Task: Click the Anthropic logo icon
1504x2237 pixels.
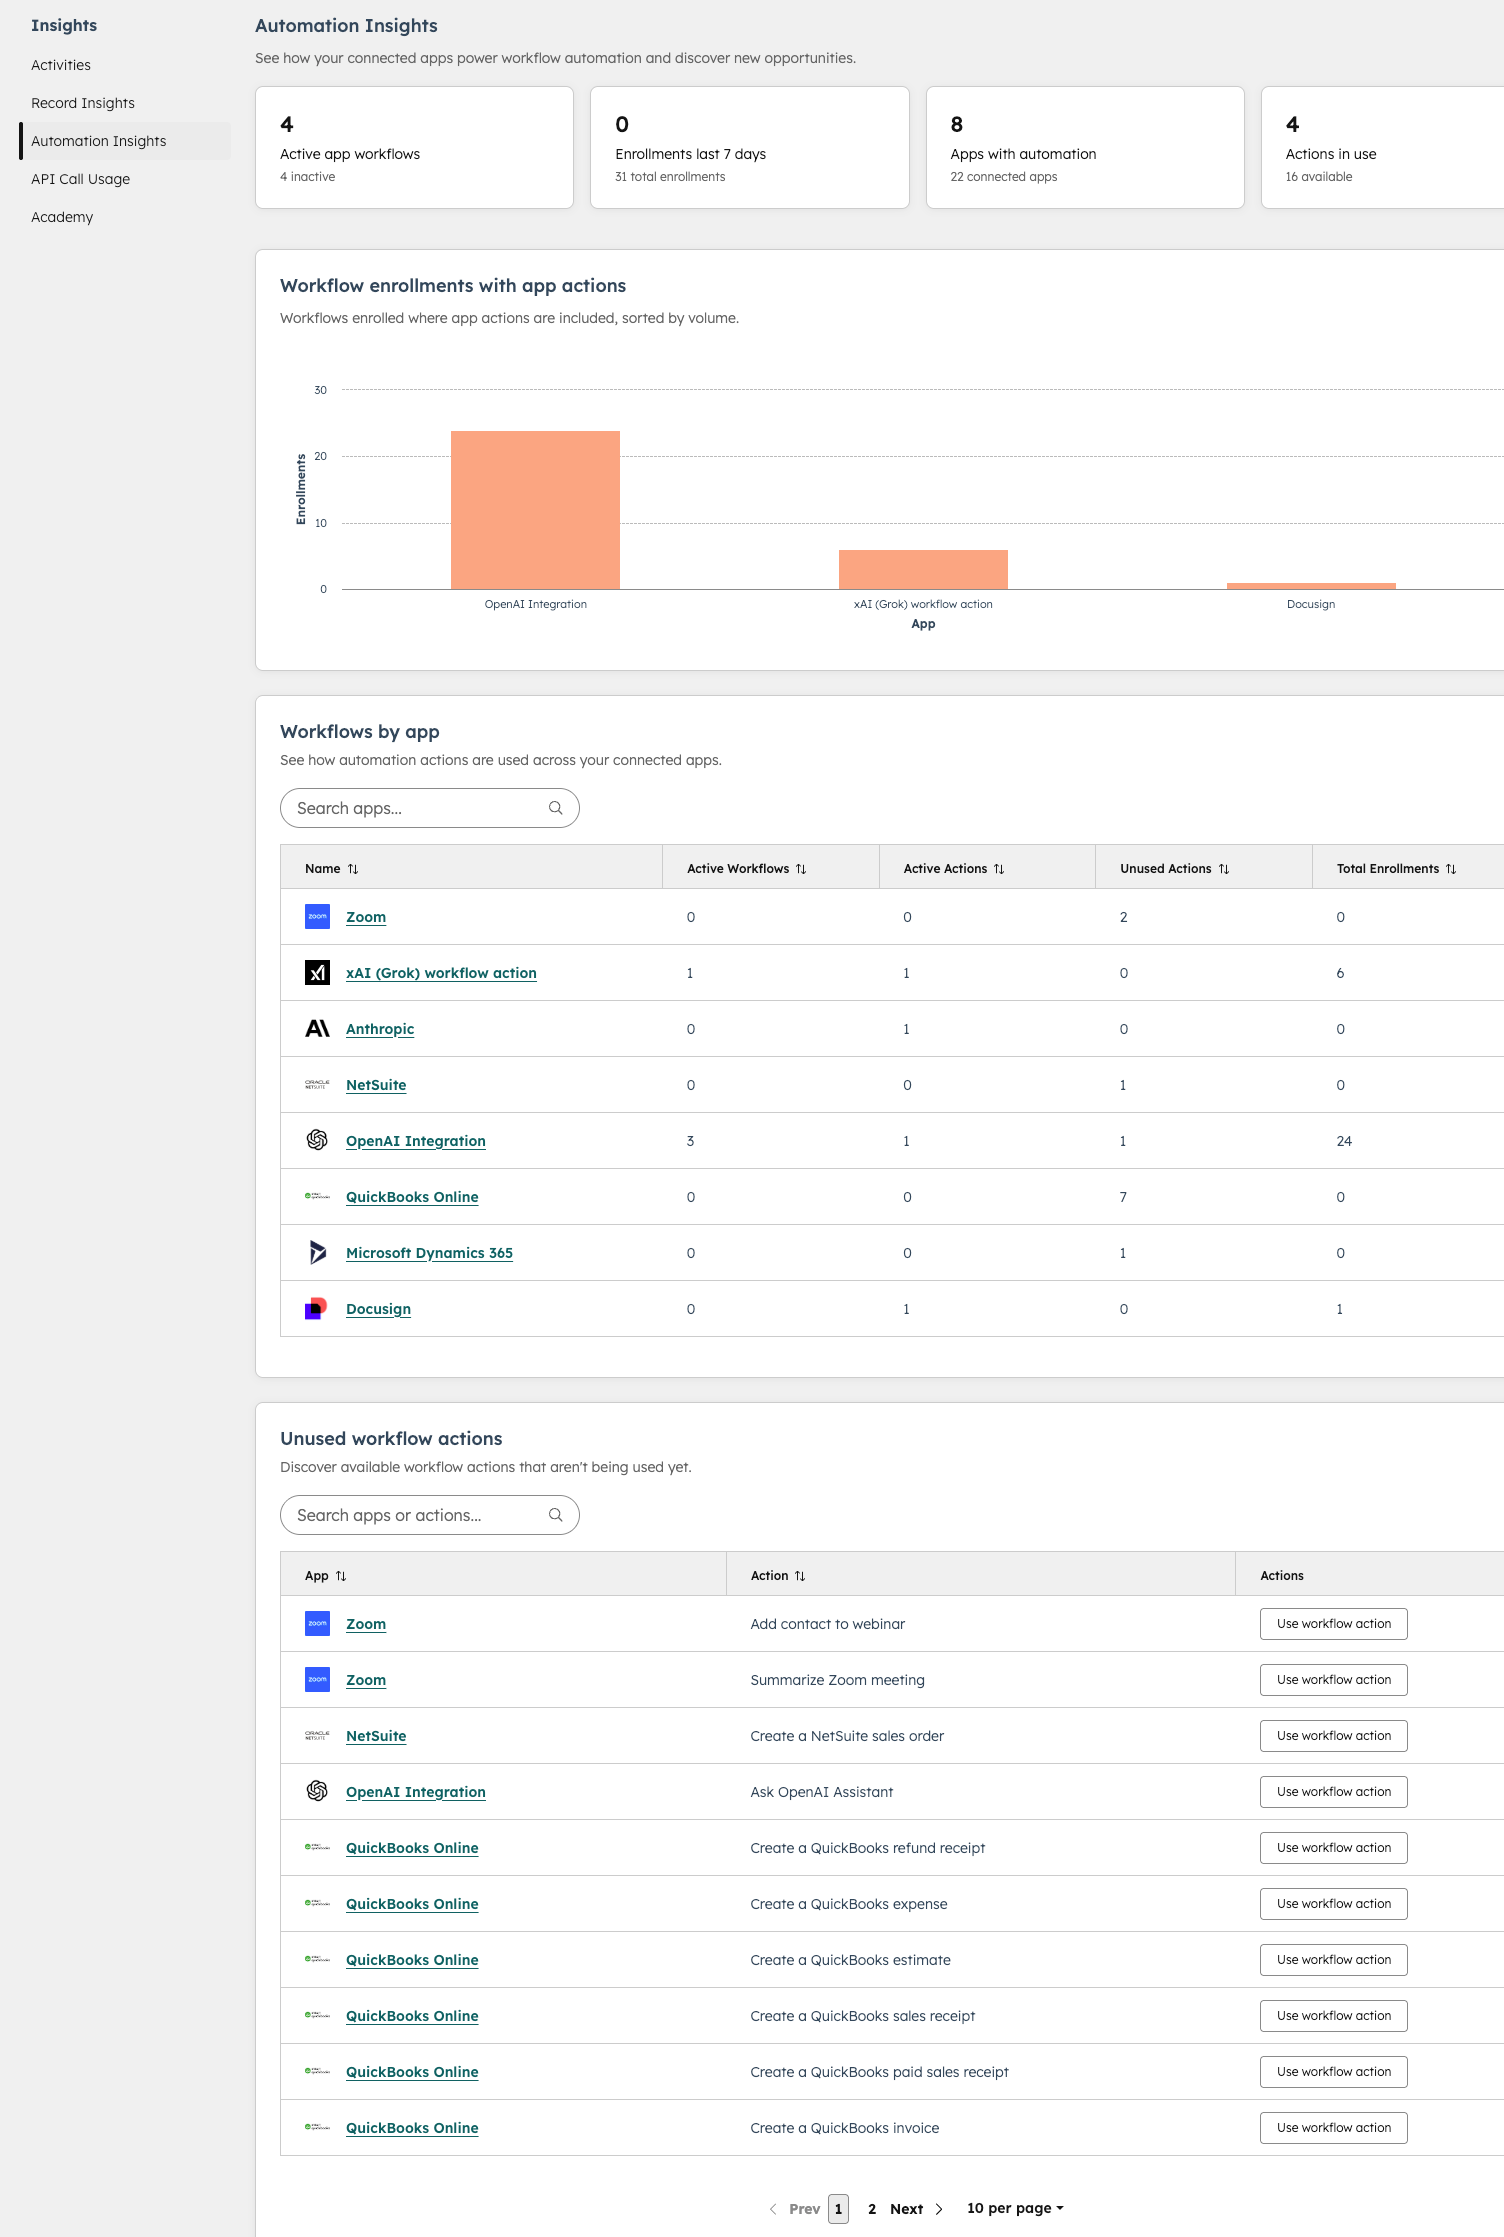Action: coord(317,1028)
